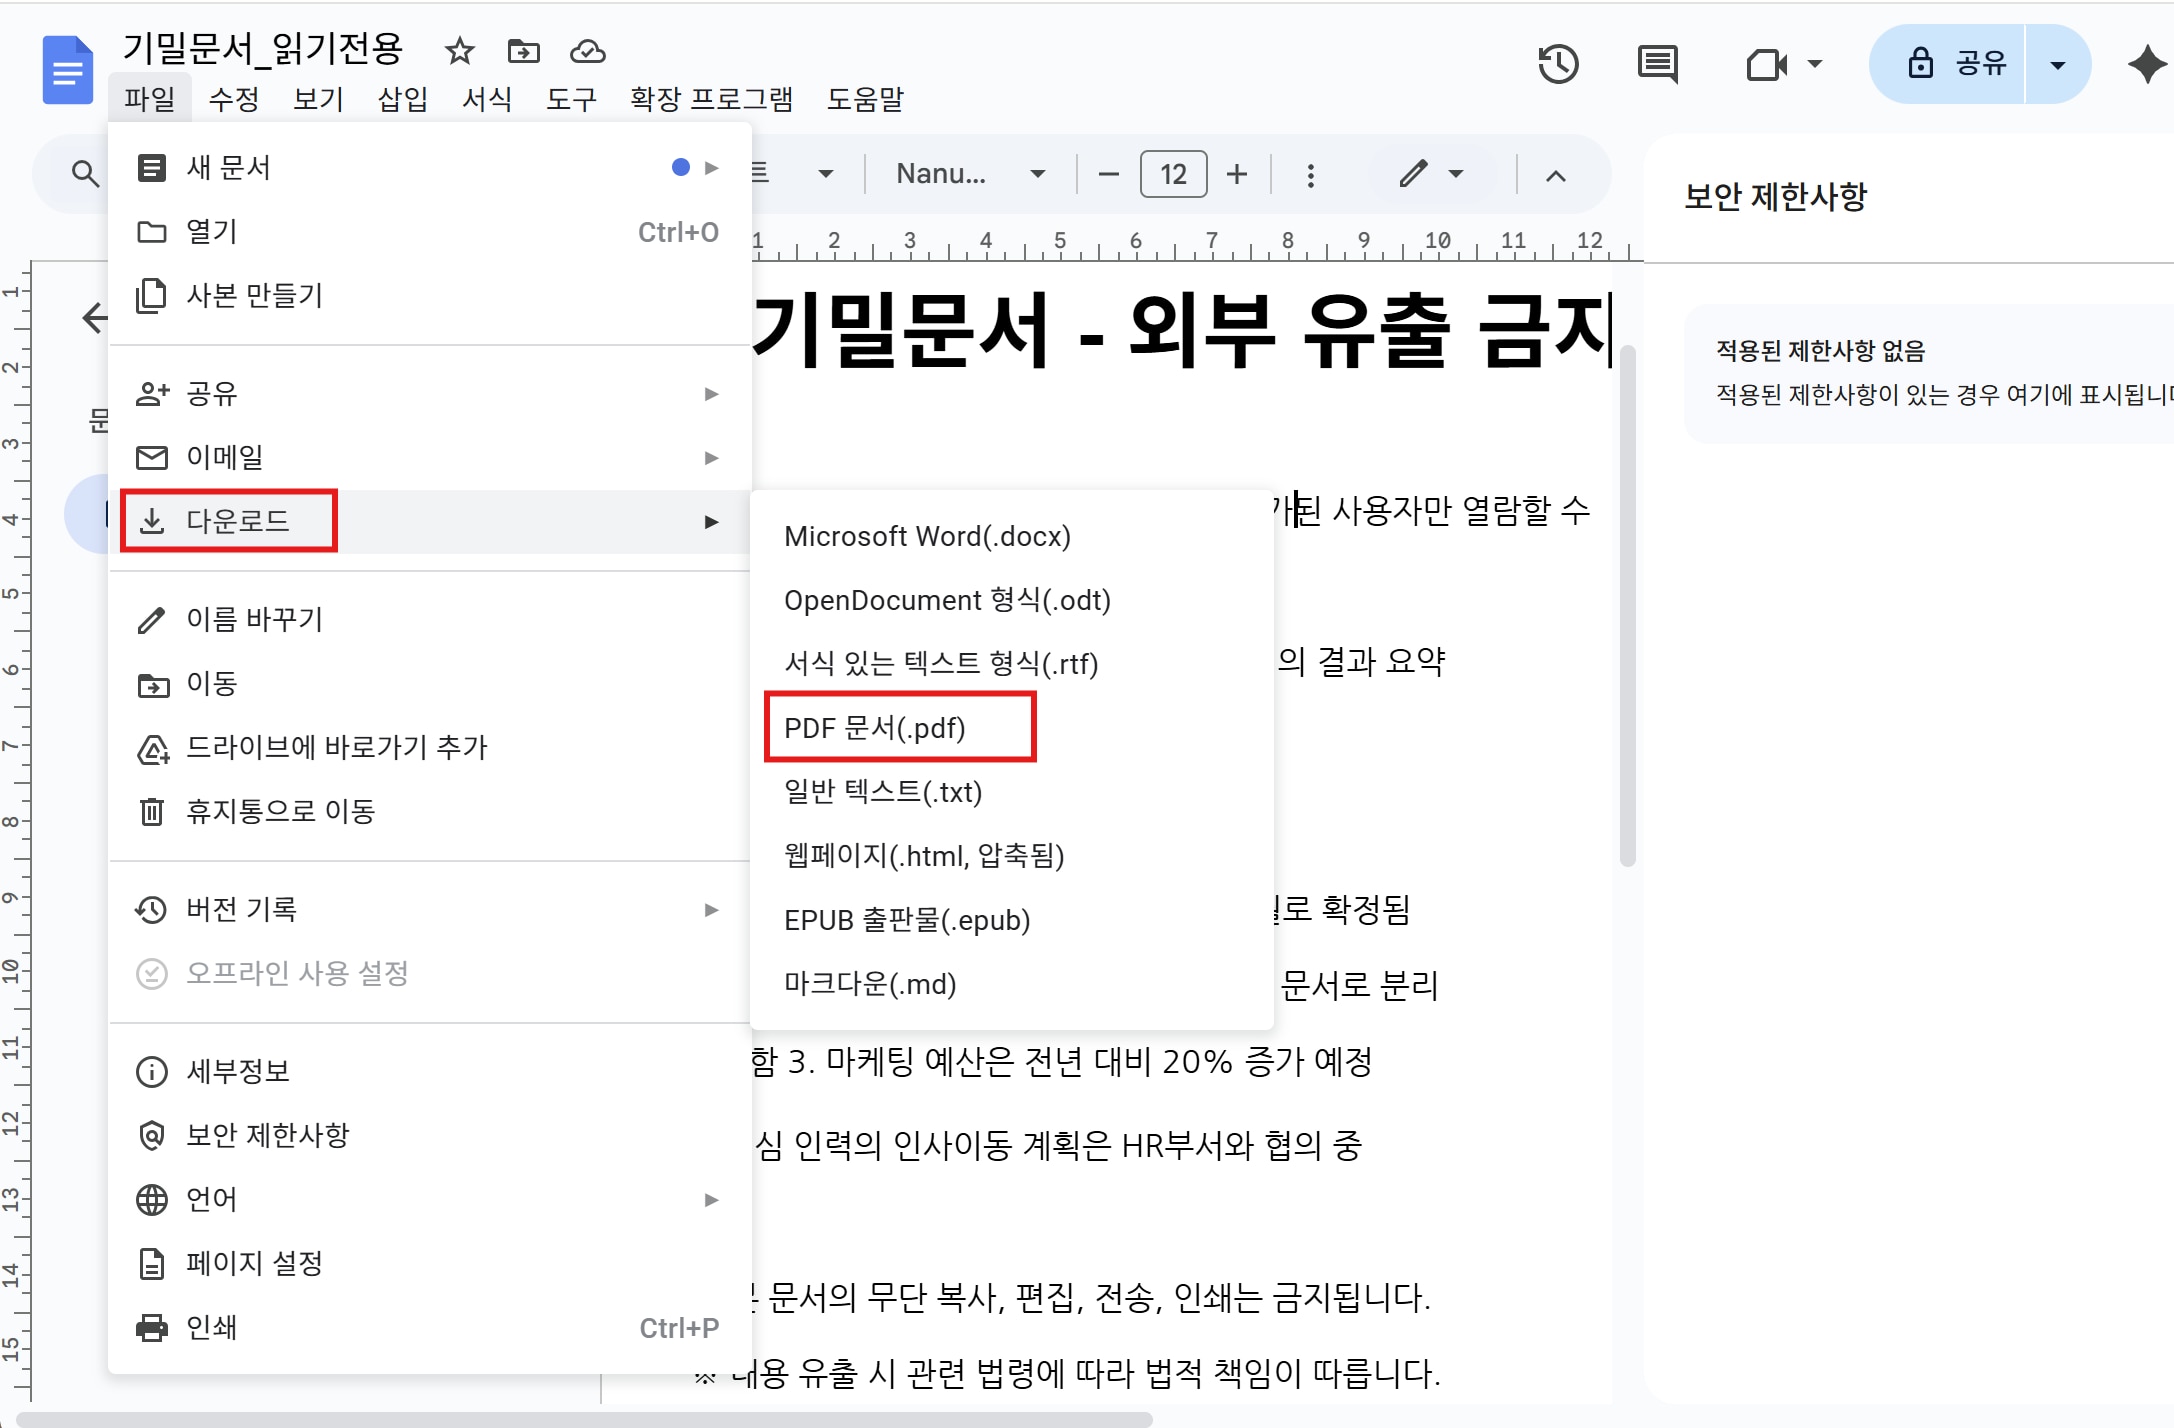Choose 이동 from the file menu
This screenshot has height=1428, width=2174.
(430, 684)
